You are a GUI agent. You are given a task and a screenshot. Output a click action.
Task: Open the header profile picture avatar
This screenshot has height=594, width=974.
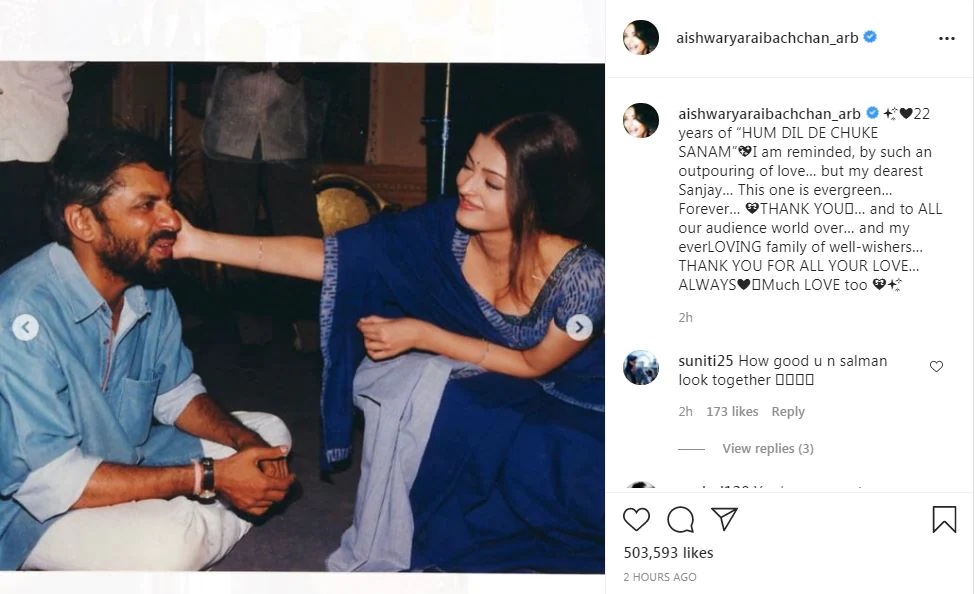pos(640,37)
